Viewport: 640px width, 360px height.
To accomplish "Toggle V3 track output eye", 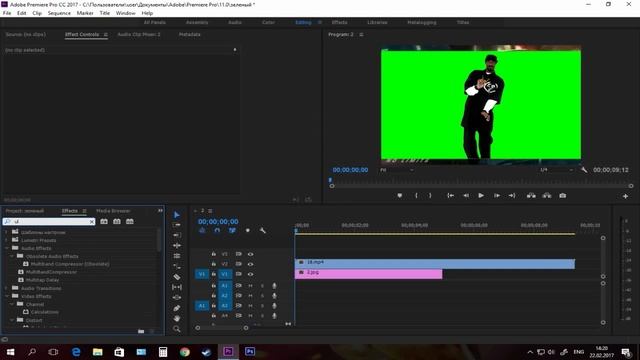I will point(251,254).
